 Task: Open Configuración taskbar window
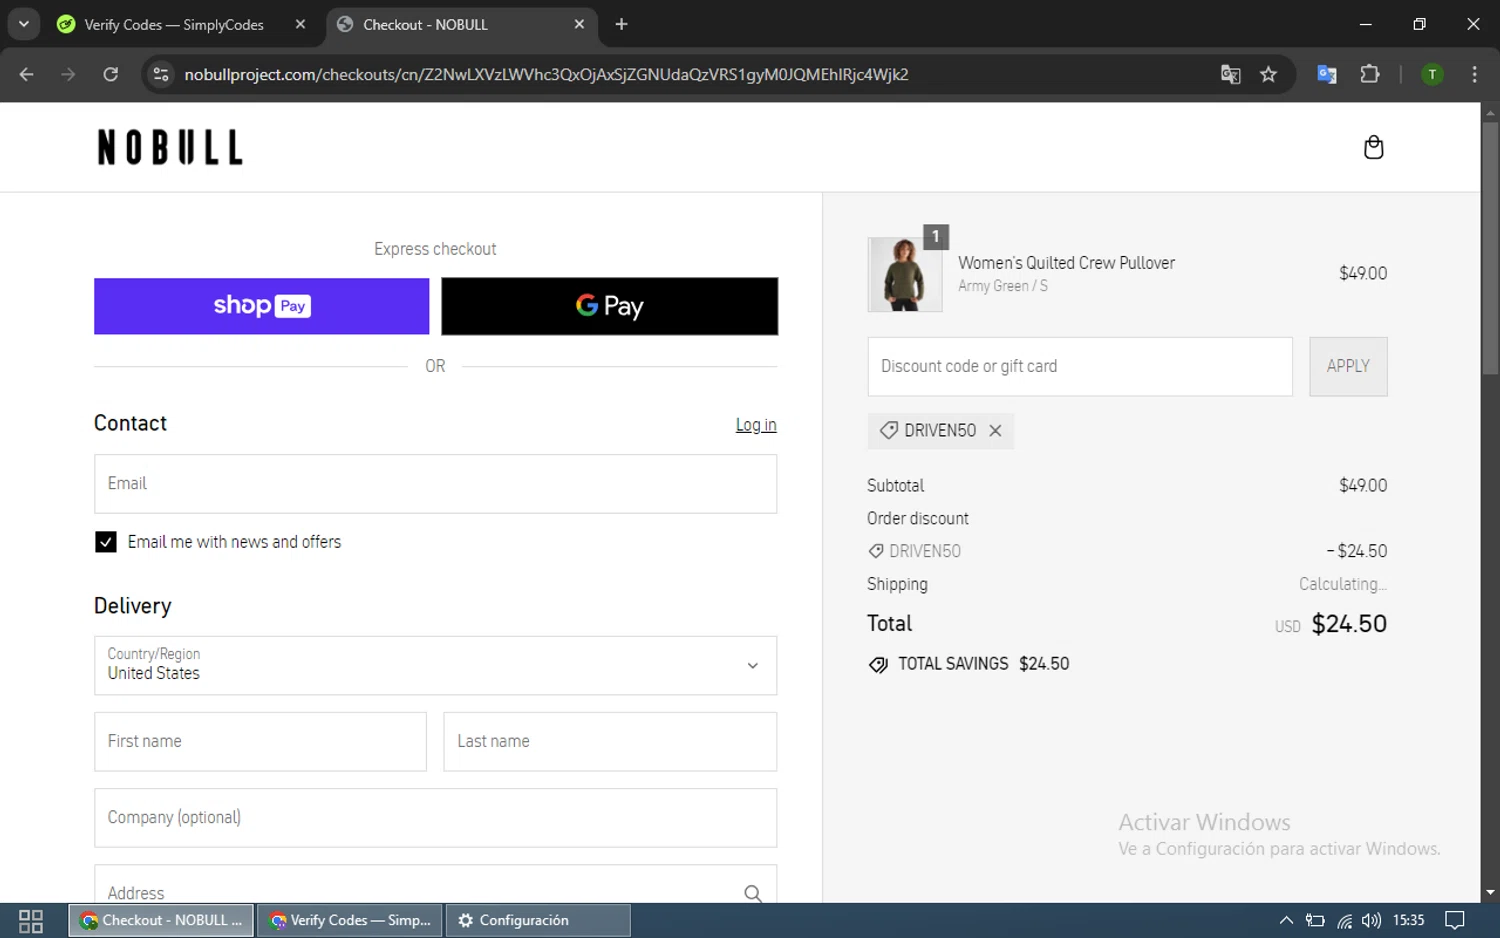(x=538, y=921)
